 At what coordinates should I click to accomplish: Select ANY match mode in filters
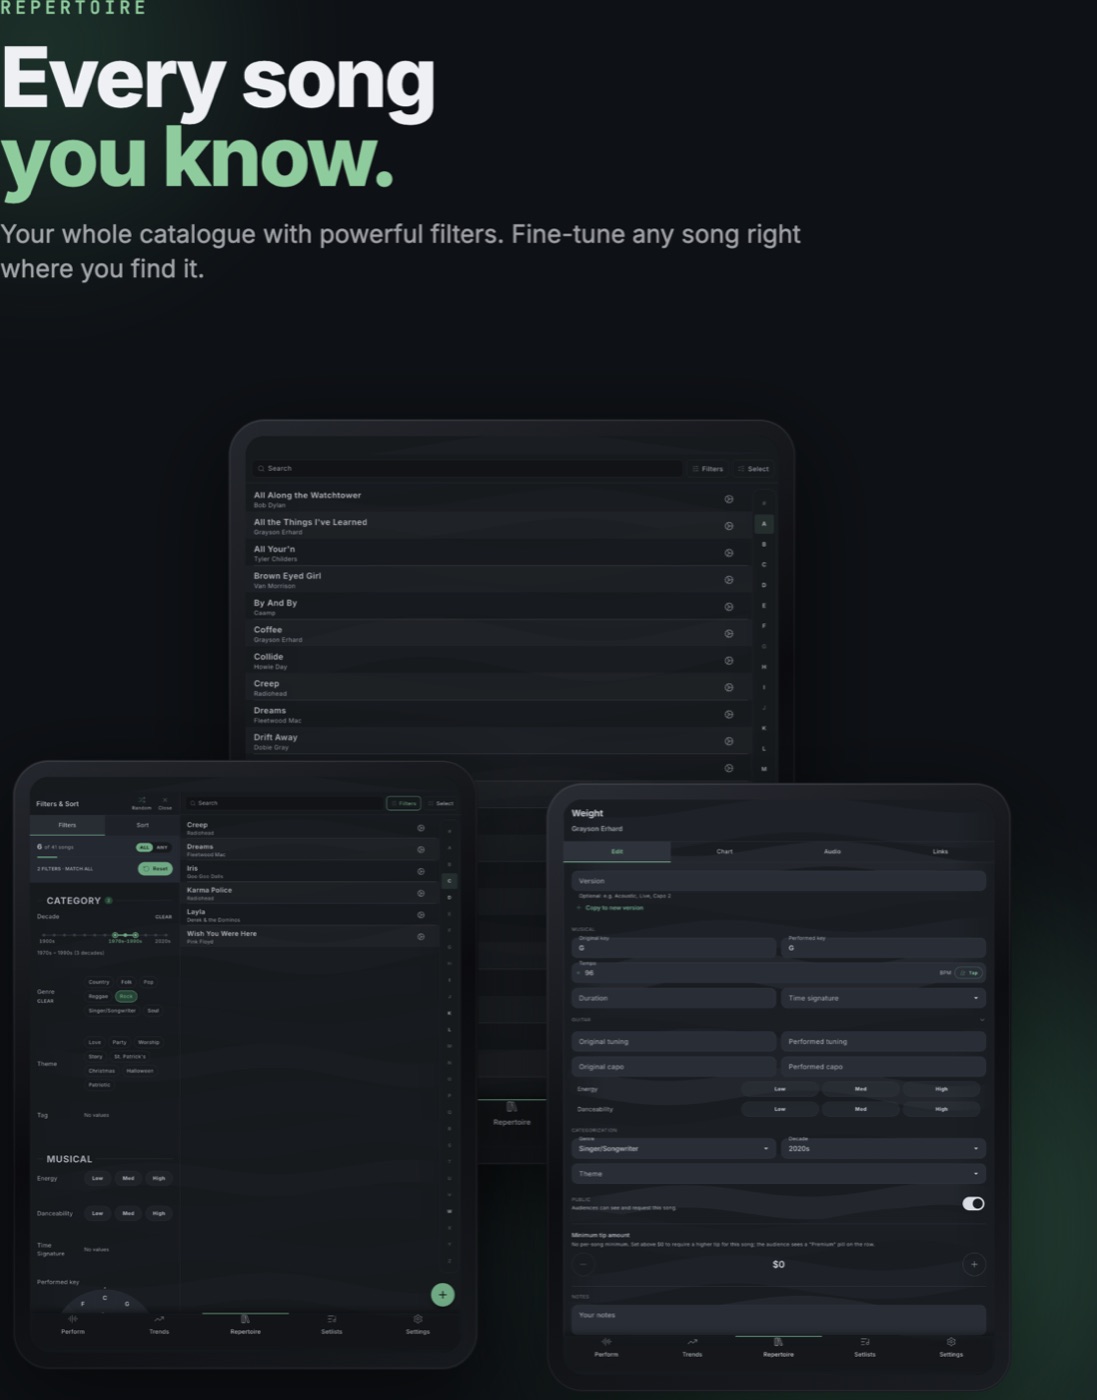pyautogui.click(x=162, y=847)
